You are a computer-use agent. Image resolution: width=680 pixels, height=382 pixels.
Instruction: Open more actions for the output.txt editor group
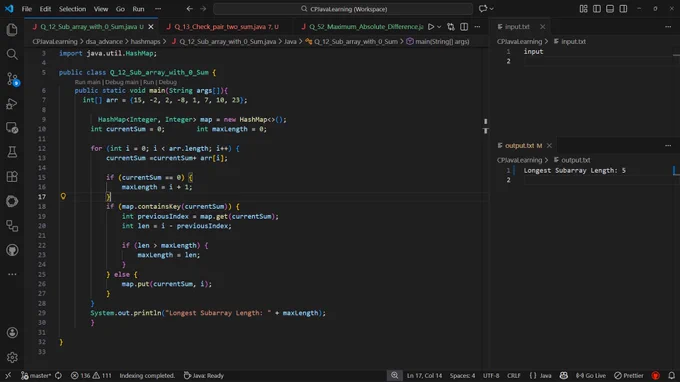click(668, 146)
